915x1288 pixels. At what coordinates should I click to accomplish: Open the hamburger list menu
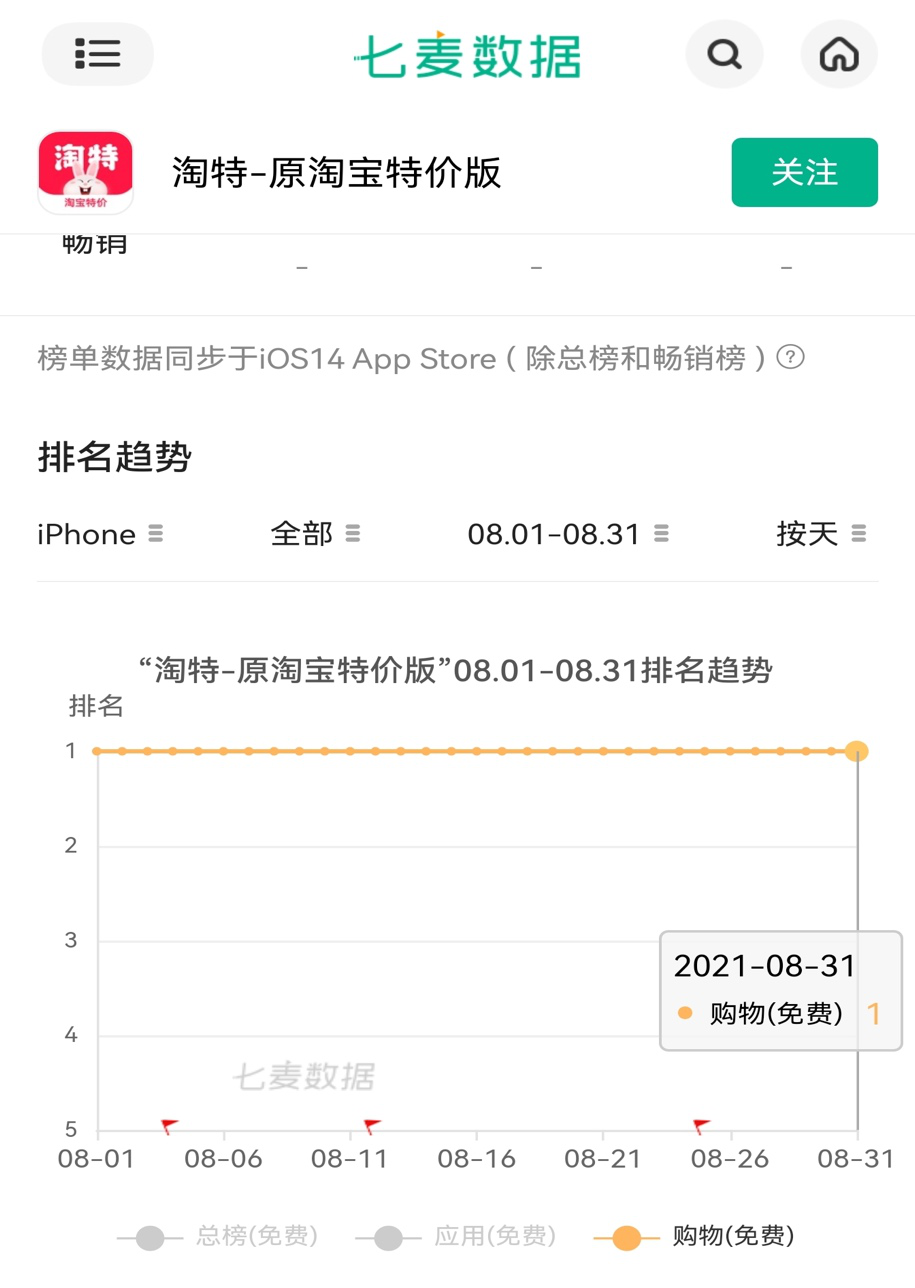(x=97, y=54)
